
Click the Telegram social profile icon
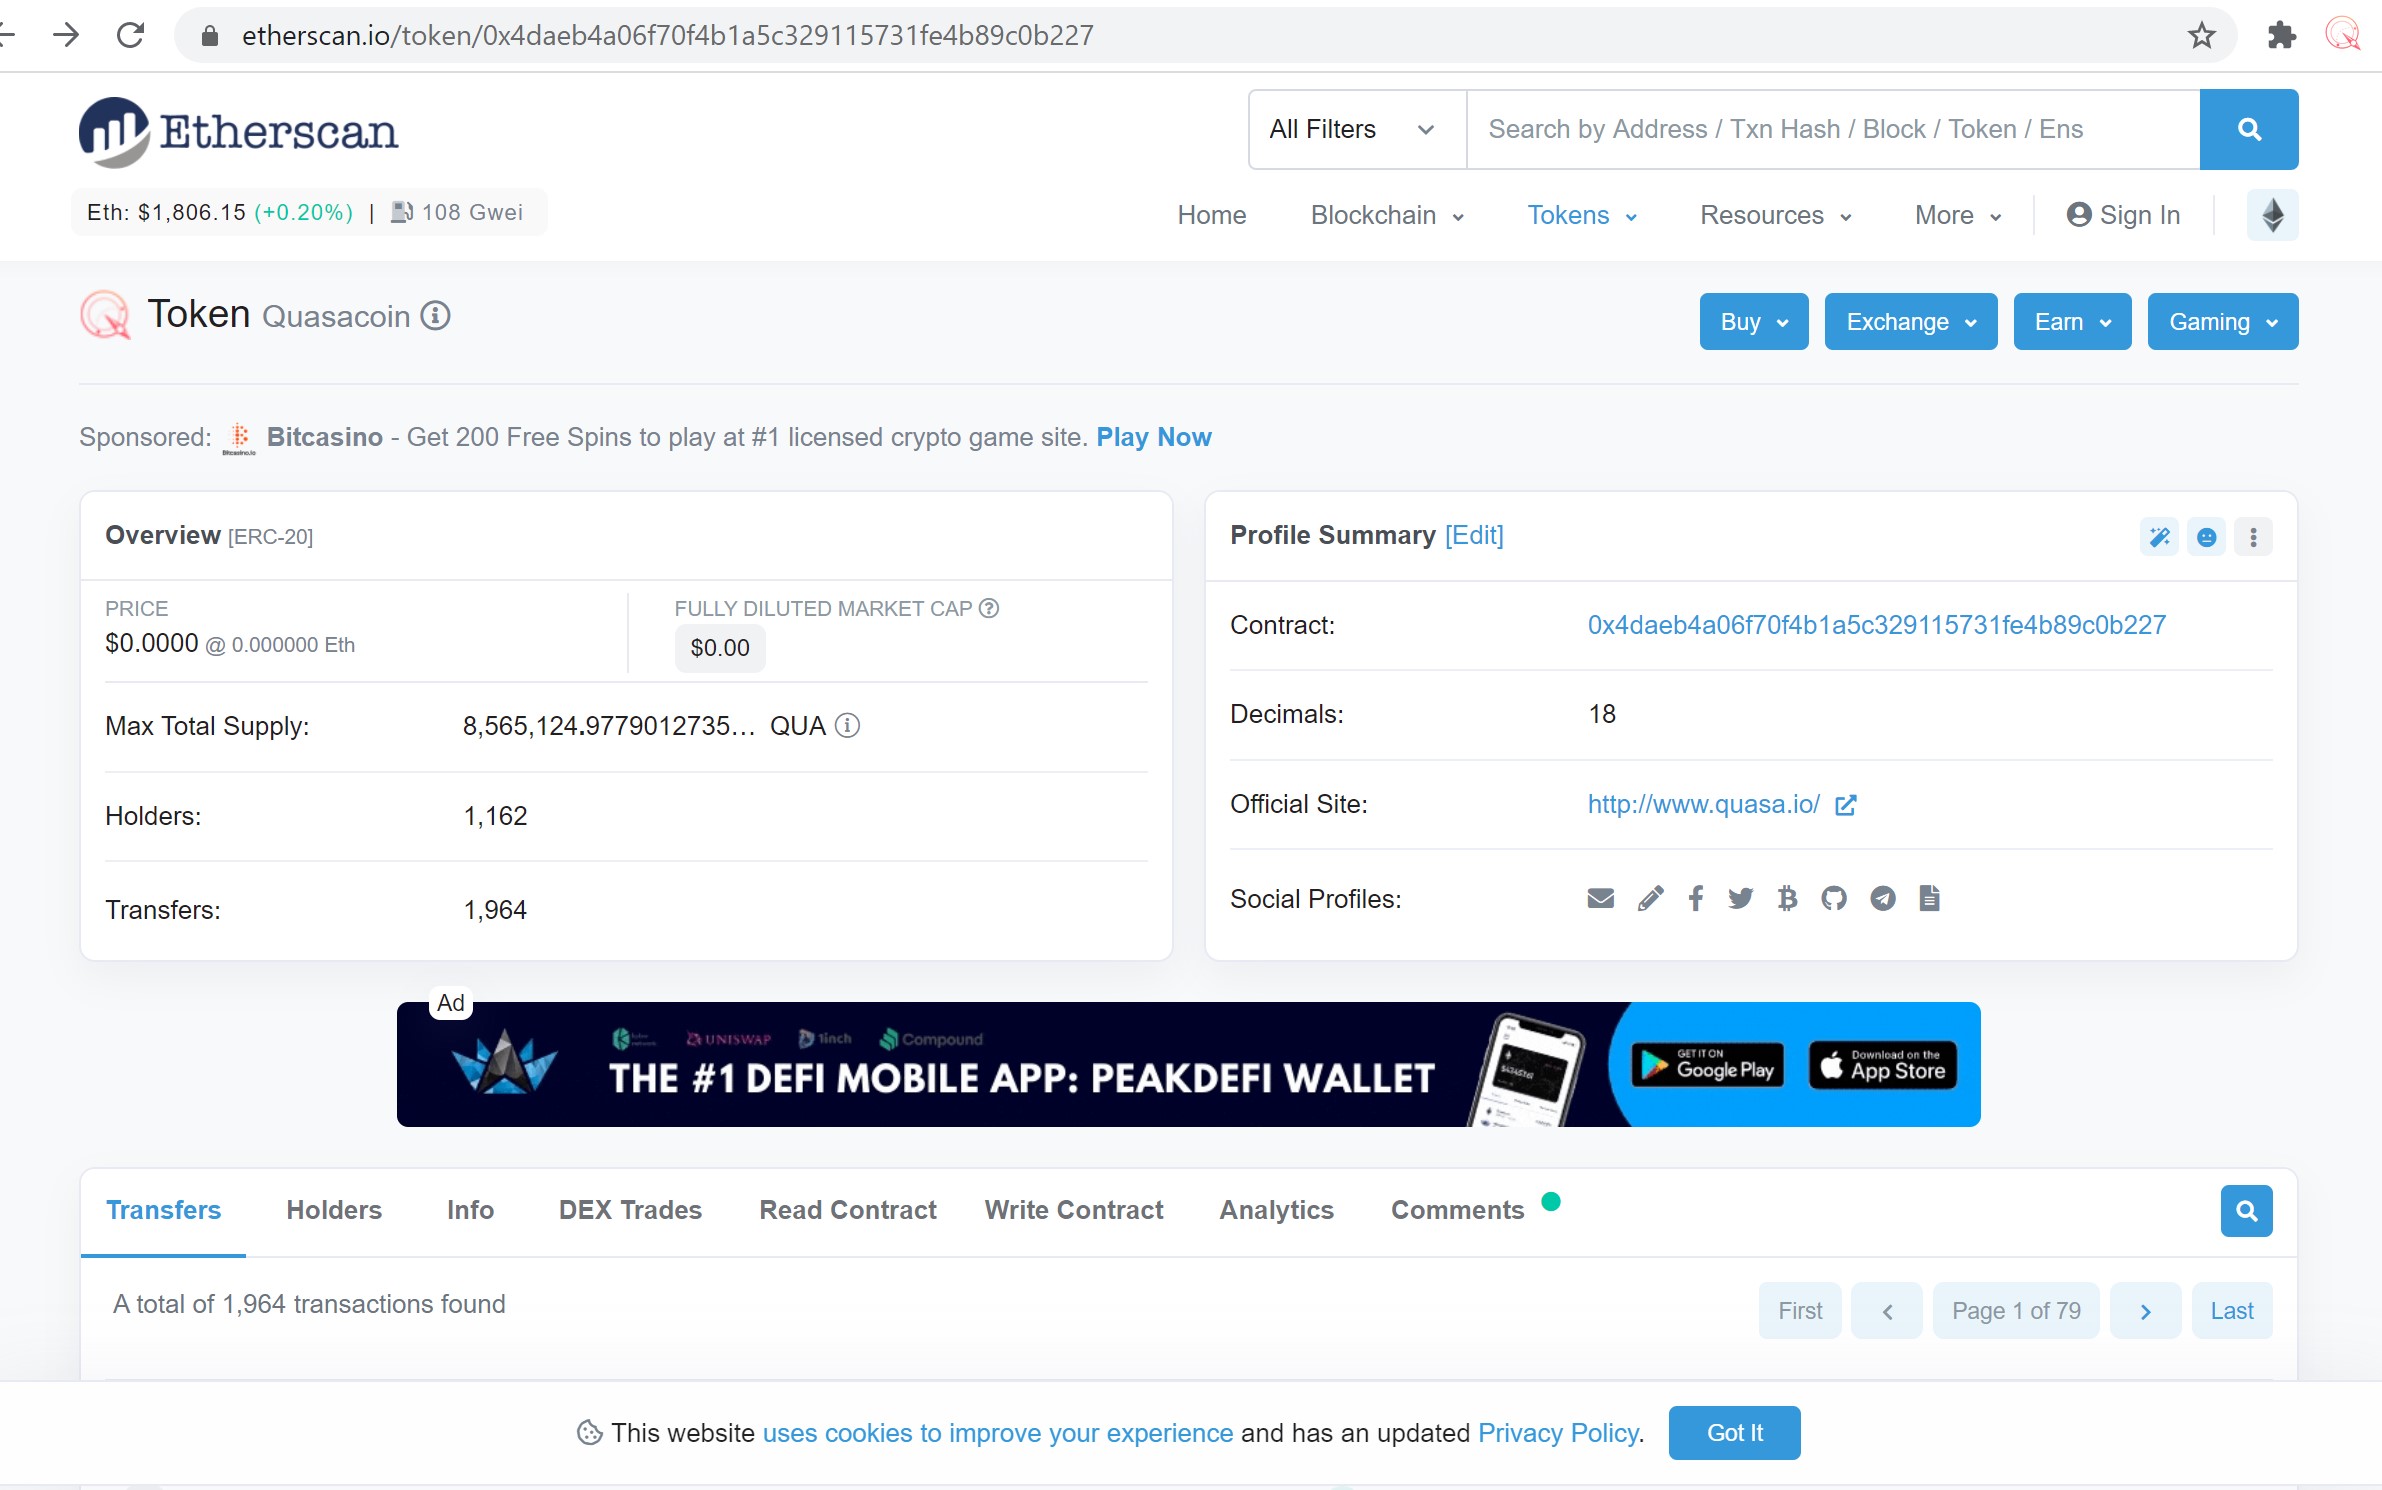pyautogui.click(x=1882, y=898)
